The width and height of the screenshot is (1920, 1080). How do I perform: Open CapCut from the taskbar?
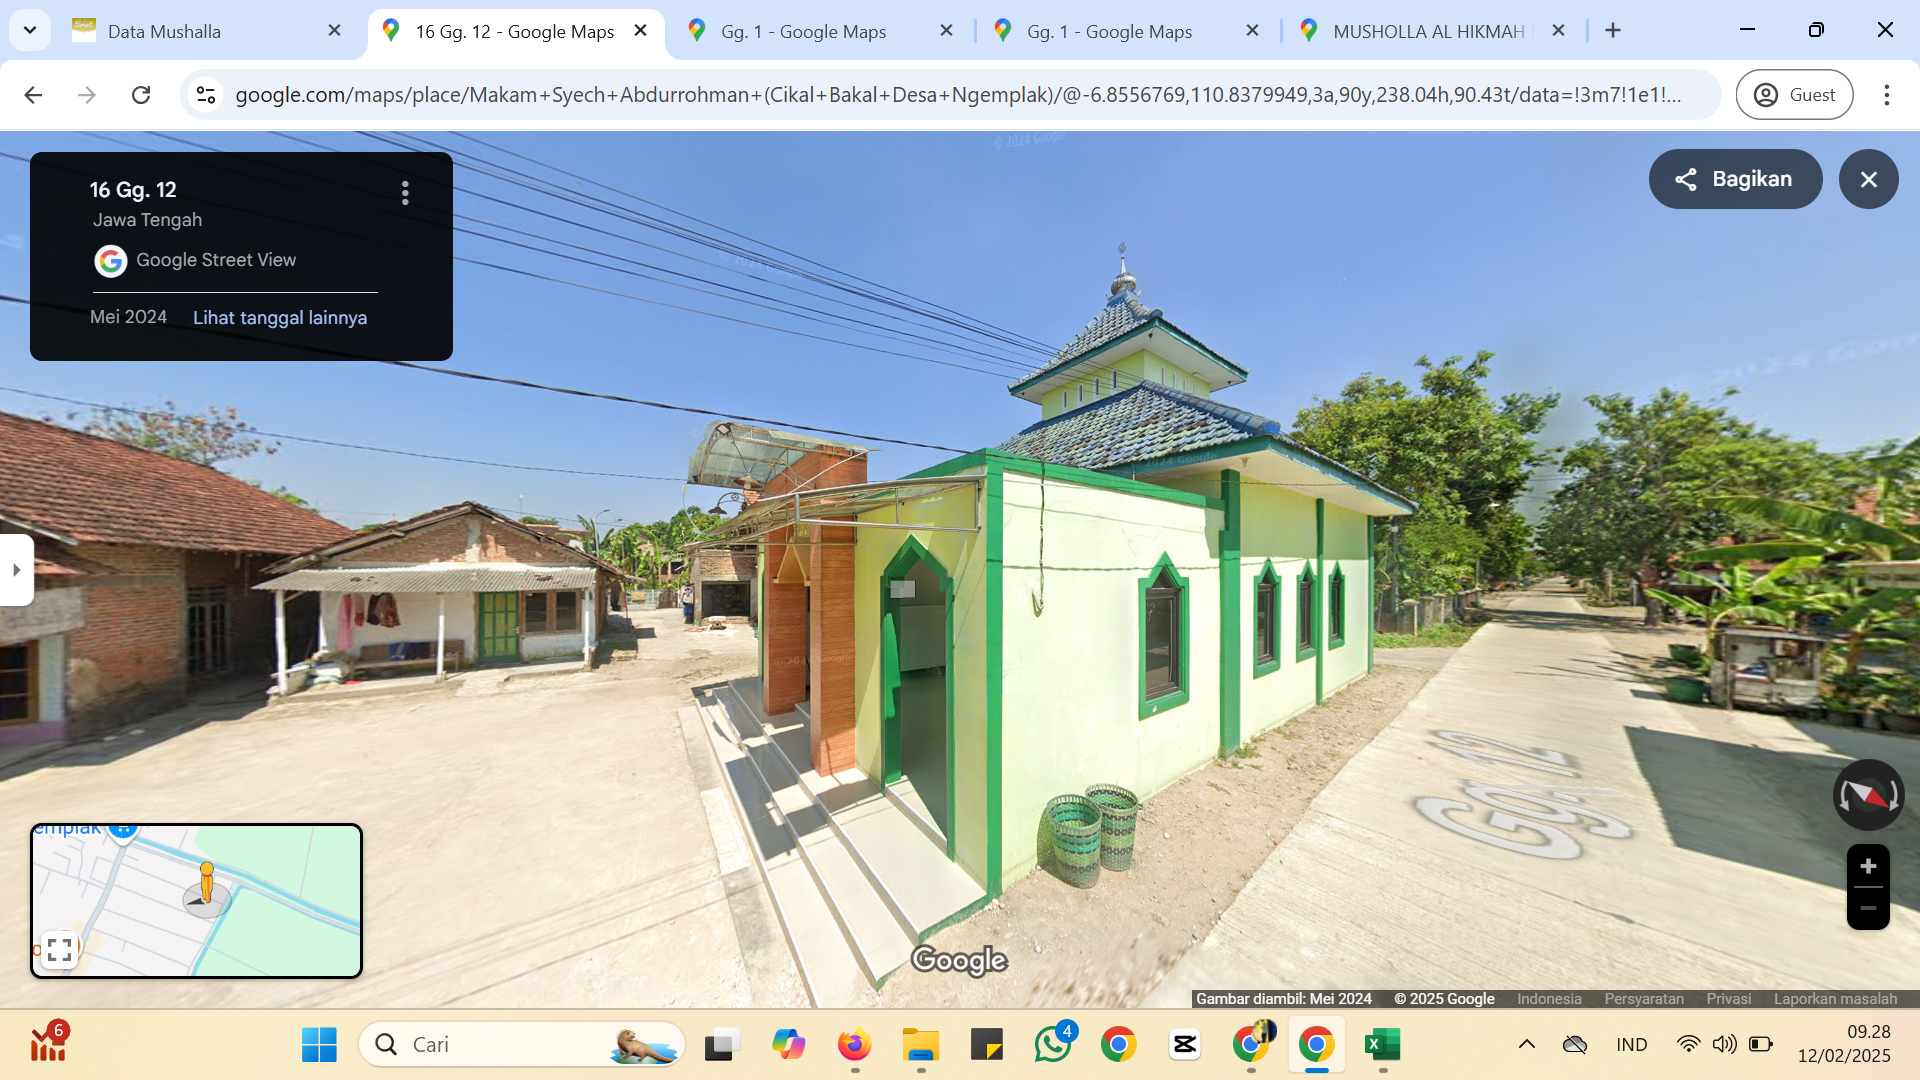point(1184,1045)
